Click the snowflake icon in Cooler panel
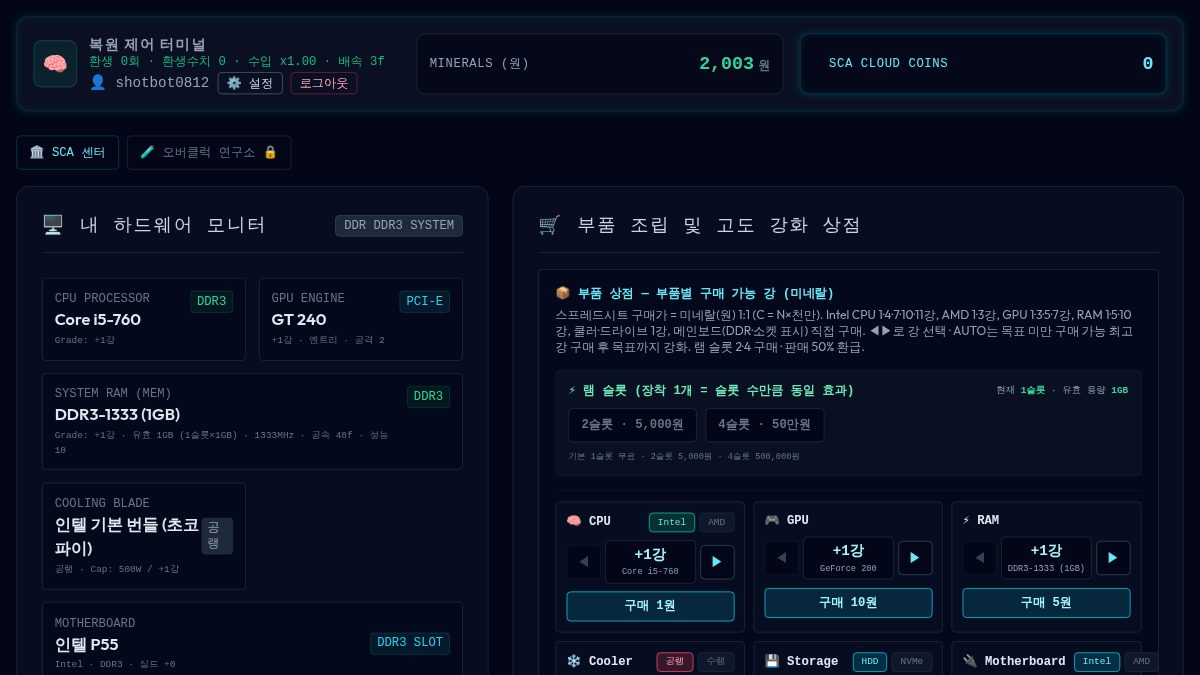The height and width of the screenshot is (675, 1200). coord(574,661)
